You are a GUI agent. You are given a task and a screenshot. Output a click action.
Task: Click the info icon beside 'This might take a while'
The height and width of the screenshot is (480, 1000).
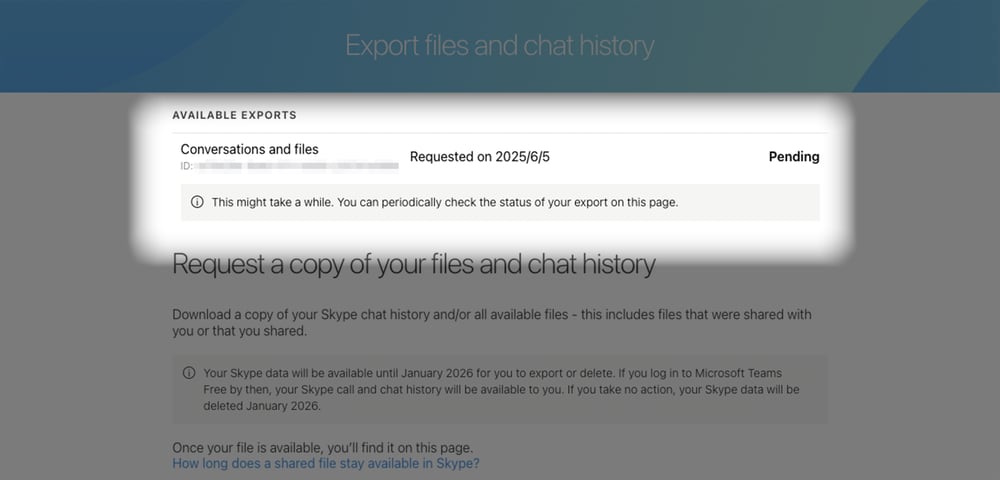(197, 202)
